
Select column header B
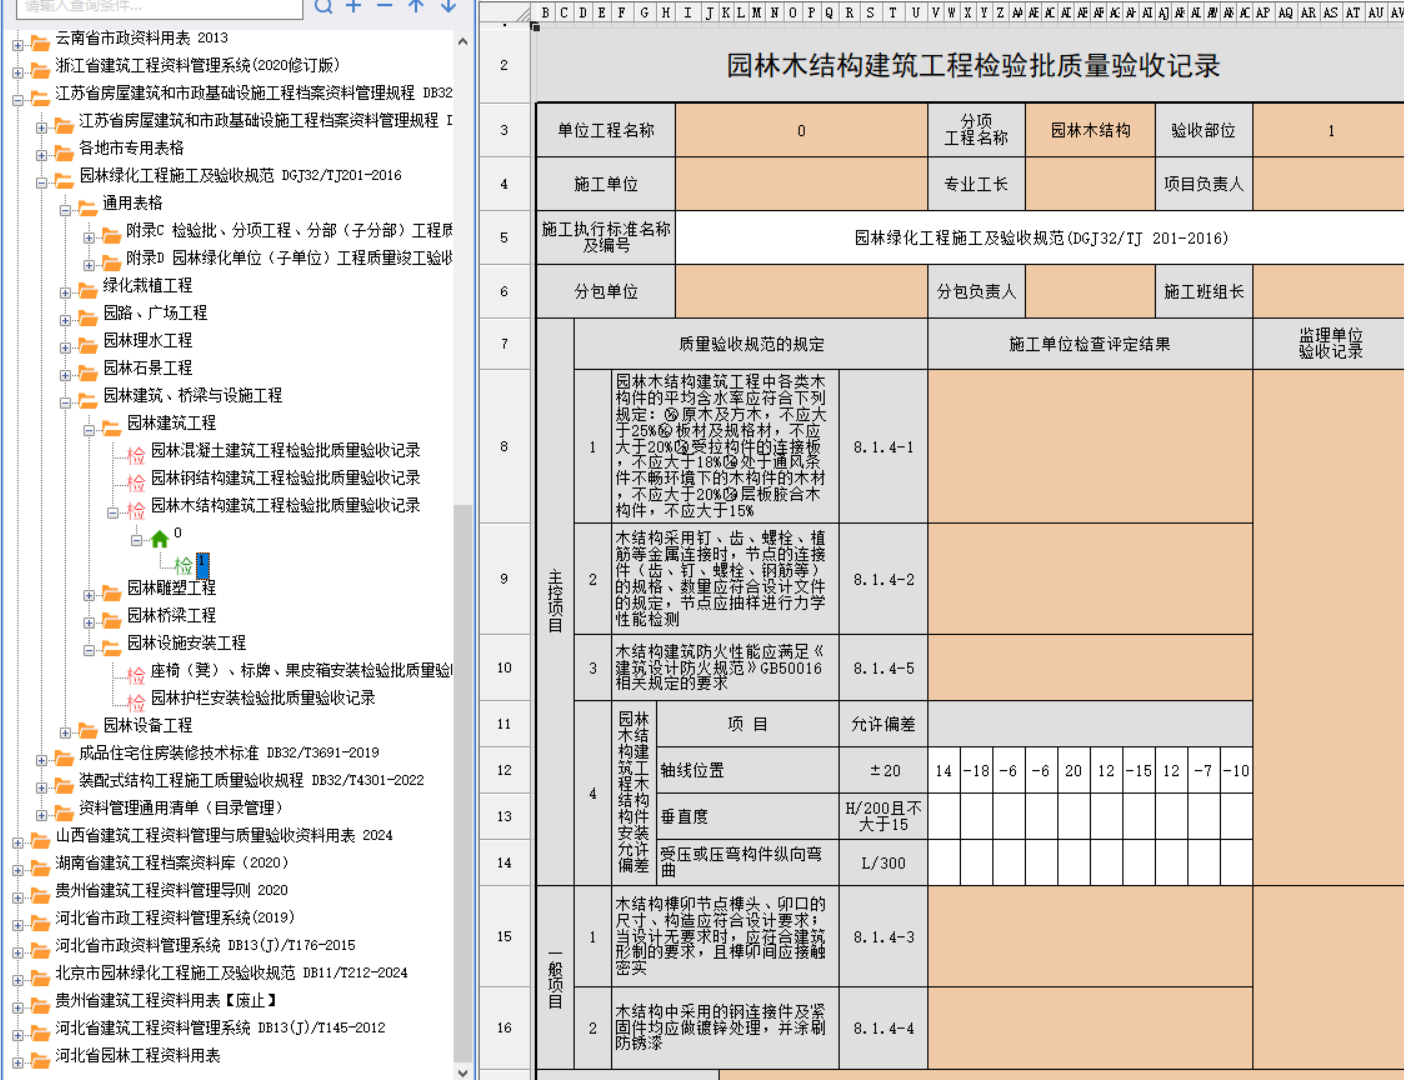[546, 12]
